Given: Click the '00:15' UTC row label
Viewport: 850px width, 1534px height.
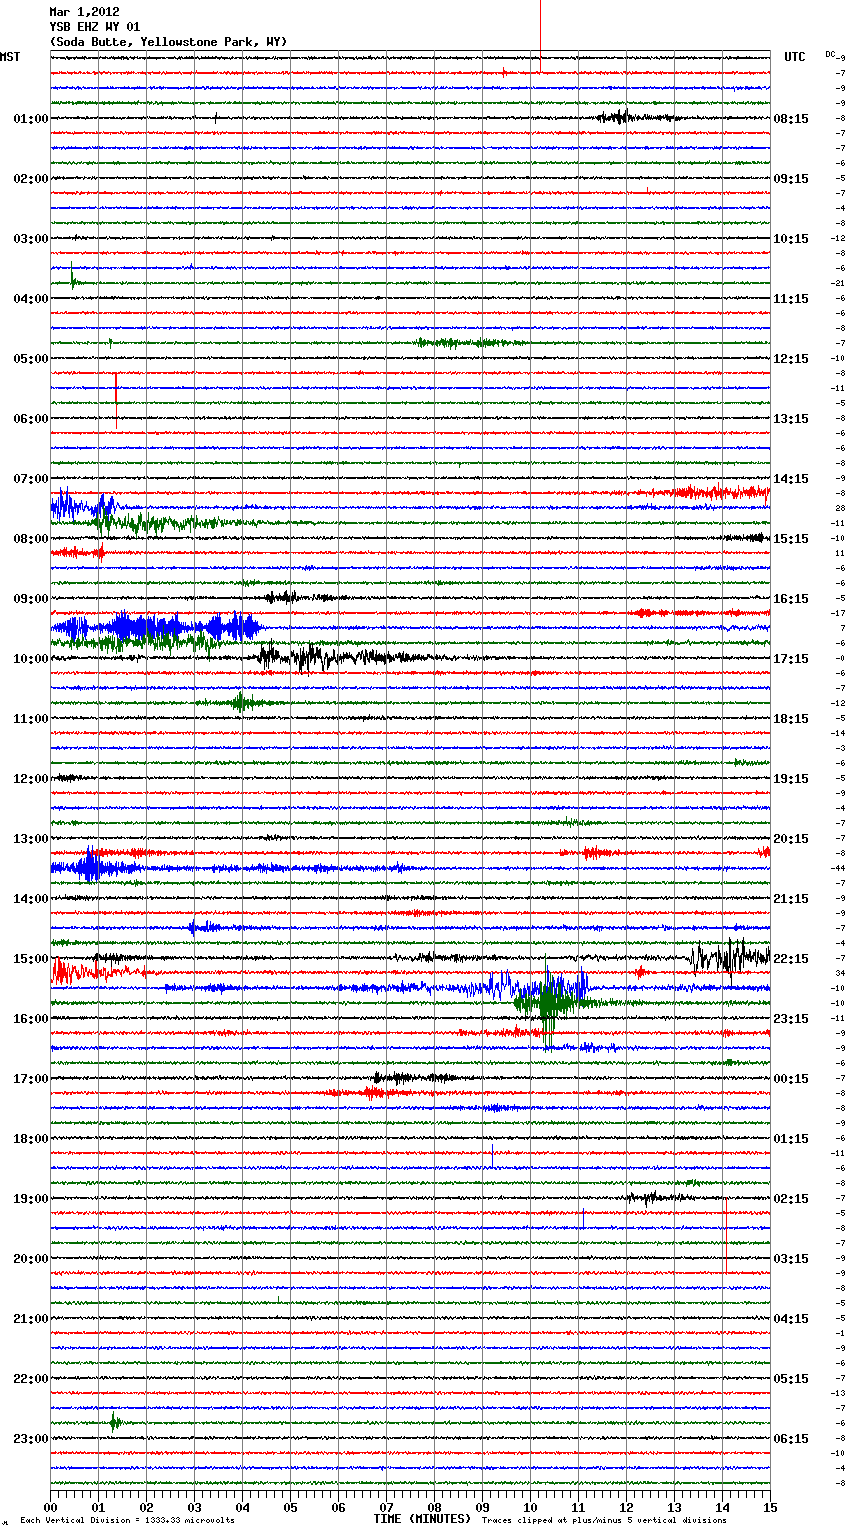Looking at the screenshot, I should [791, 1079].
